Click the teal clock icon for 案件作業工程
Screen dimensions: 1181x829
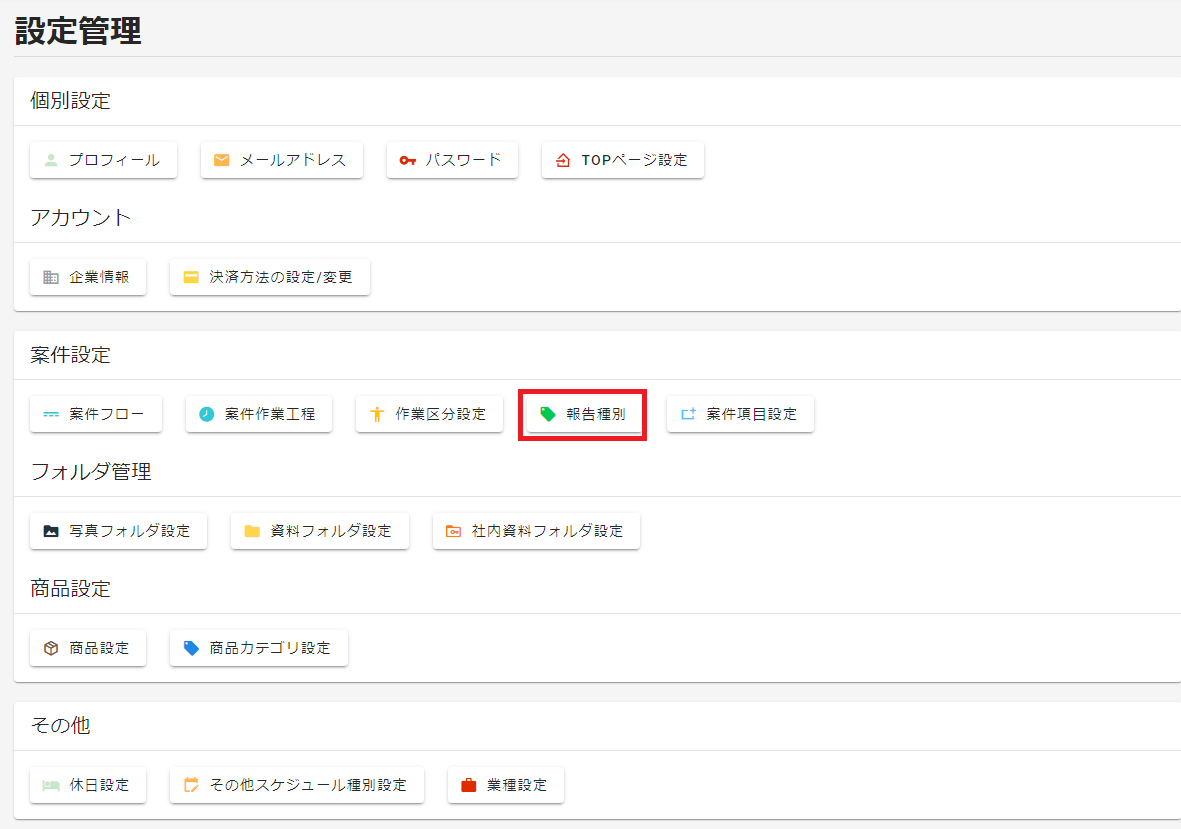206,414
